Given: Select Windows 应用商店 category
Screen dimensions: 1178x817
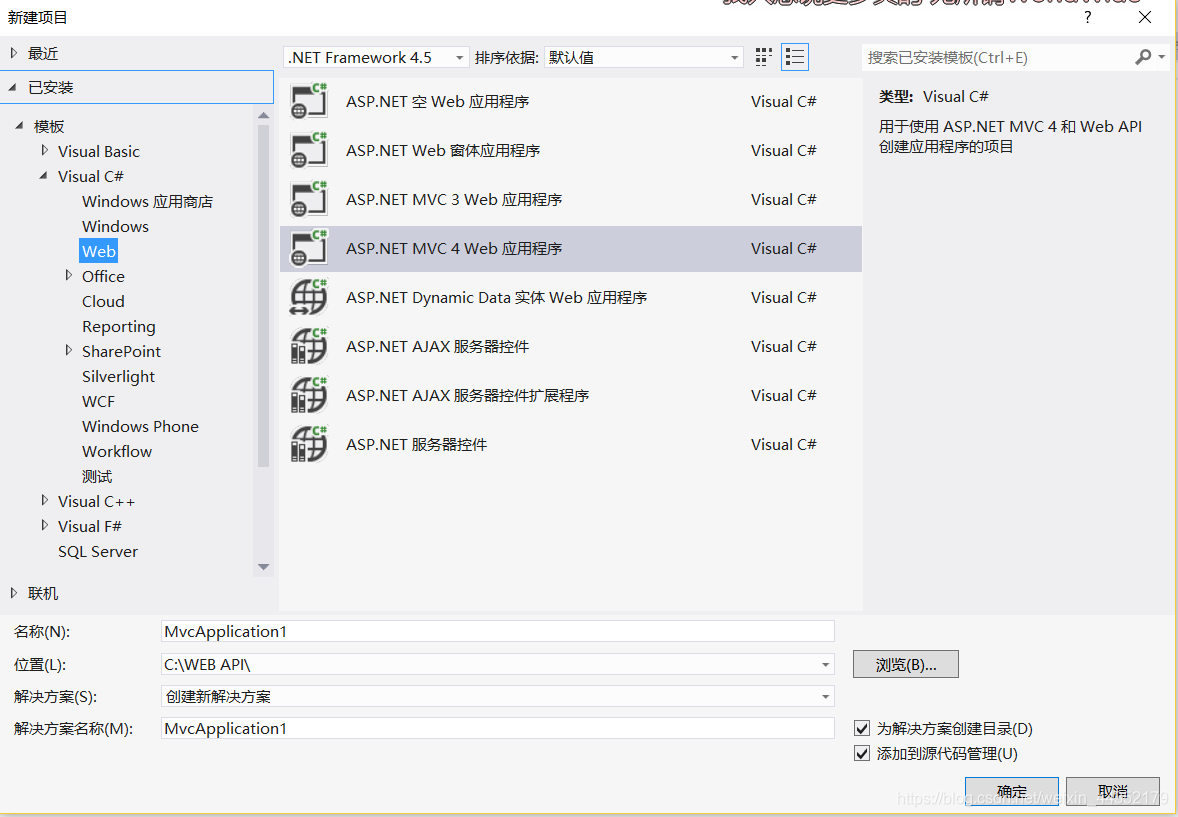Looking at the screenshot, I should click(147, 201).
